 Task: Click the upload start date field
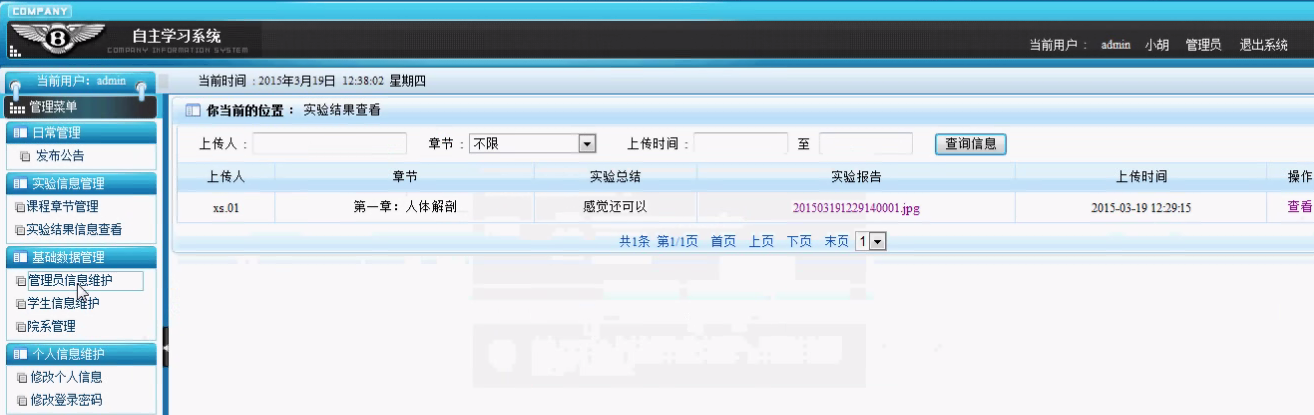click(x=740, y=144)
